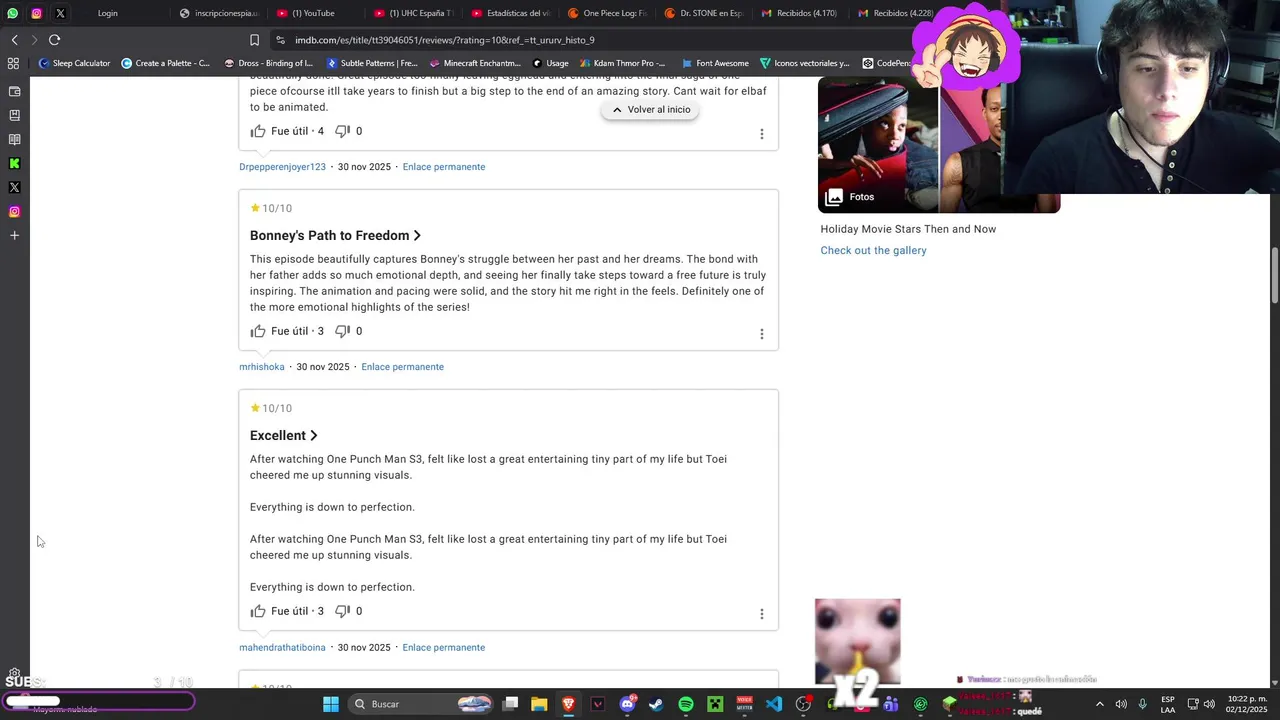Open the Create a Palette bookmark
The width and height of the screenshot is (1280, 720).
(165, 63)
